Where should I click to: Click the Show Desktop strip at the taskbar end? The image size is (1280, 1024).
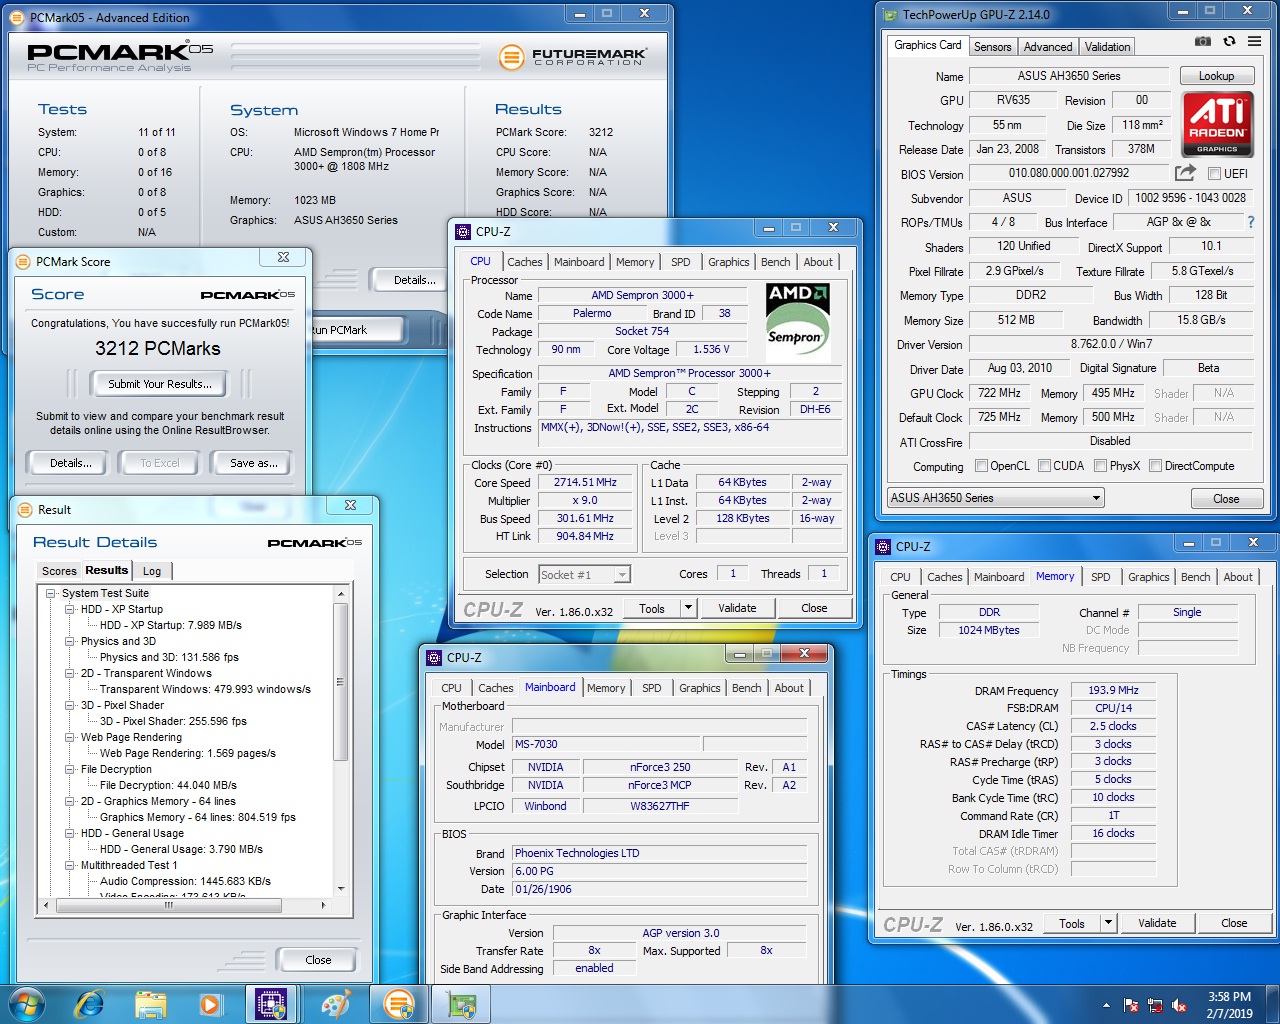[x=1272, y=1005]
